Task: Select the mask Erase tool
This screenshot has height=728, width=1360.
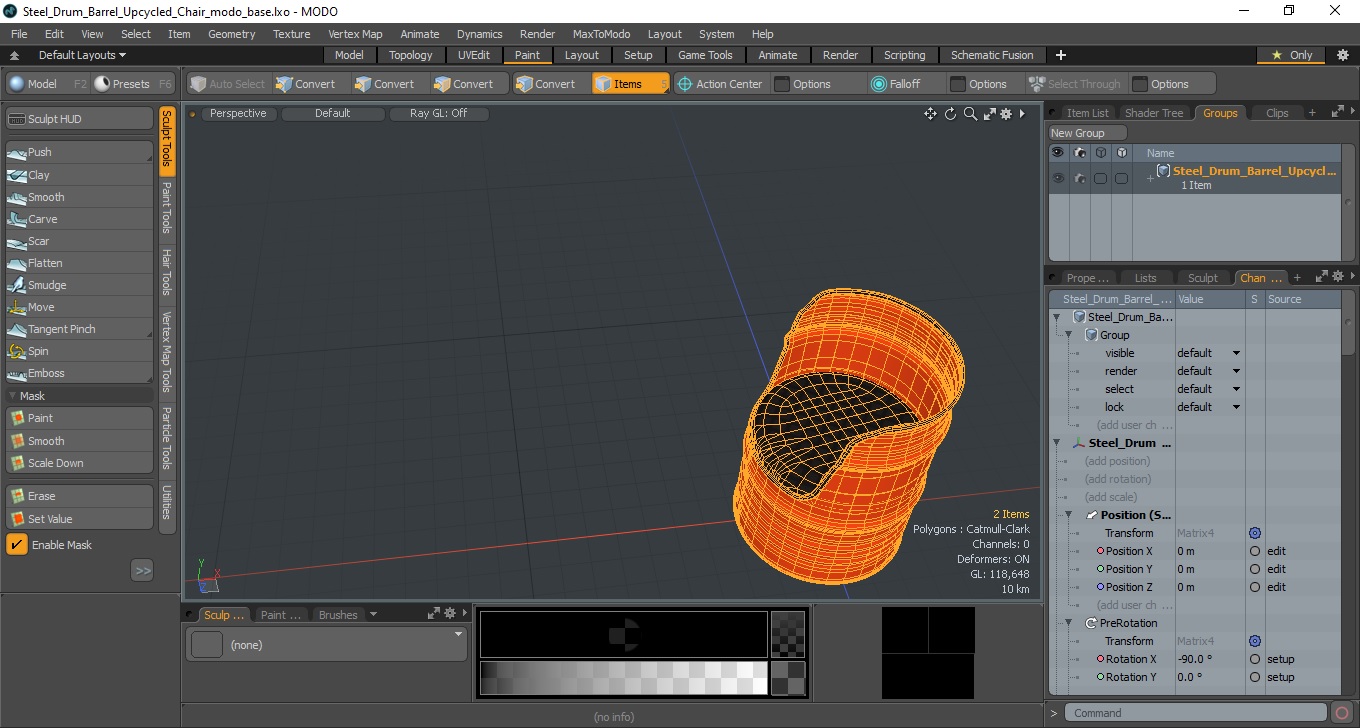Action: [x=80, y=496]
